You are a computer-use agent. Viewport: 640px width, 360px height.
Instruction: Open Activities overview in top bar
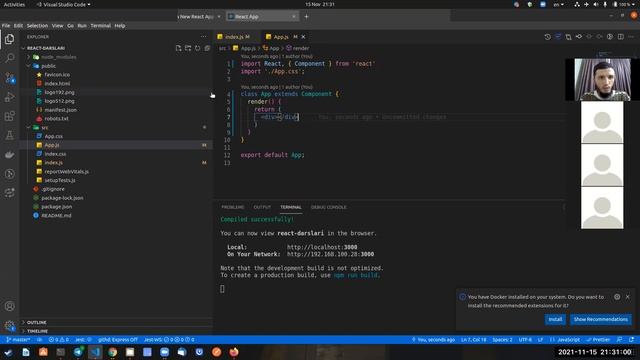tap(14, 4)
